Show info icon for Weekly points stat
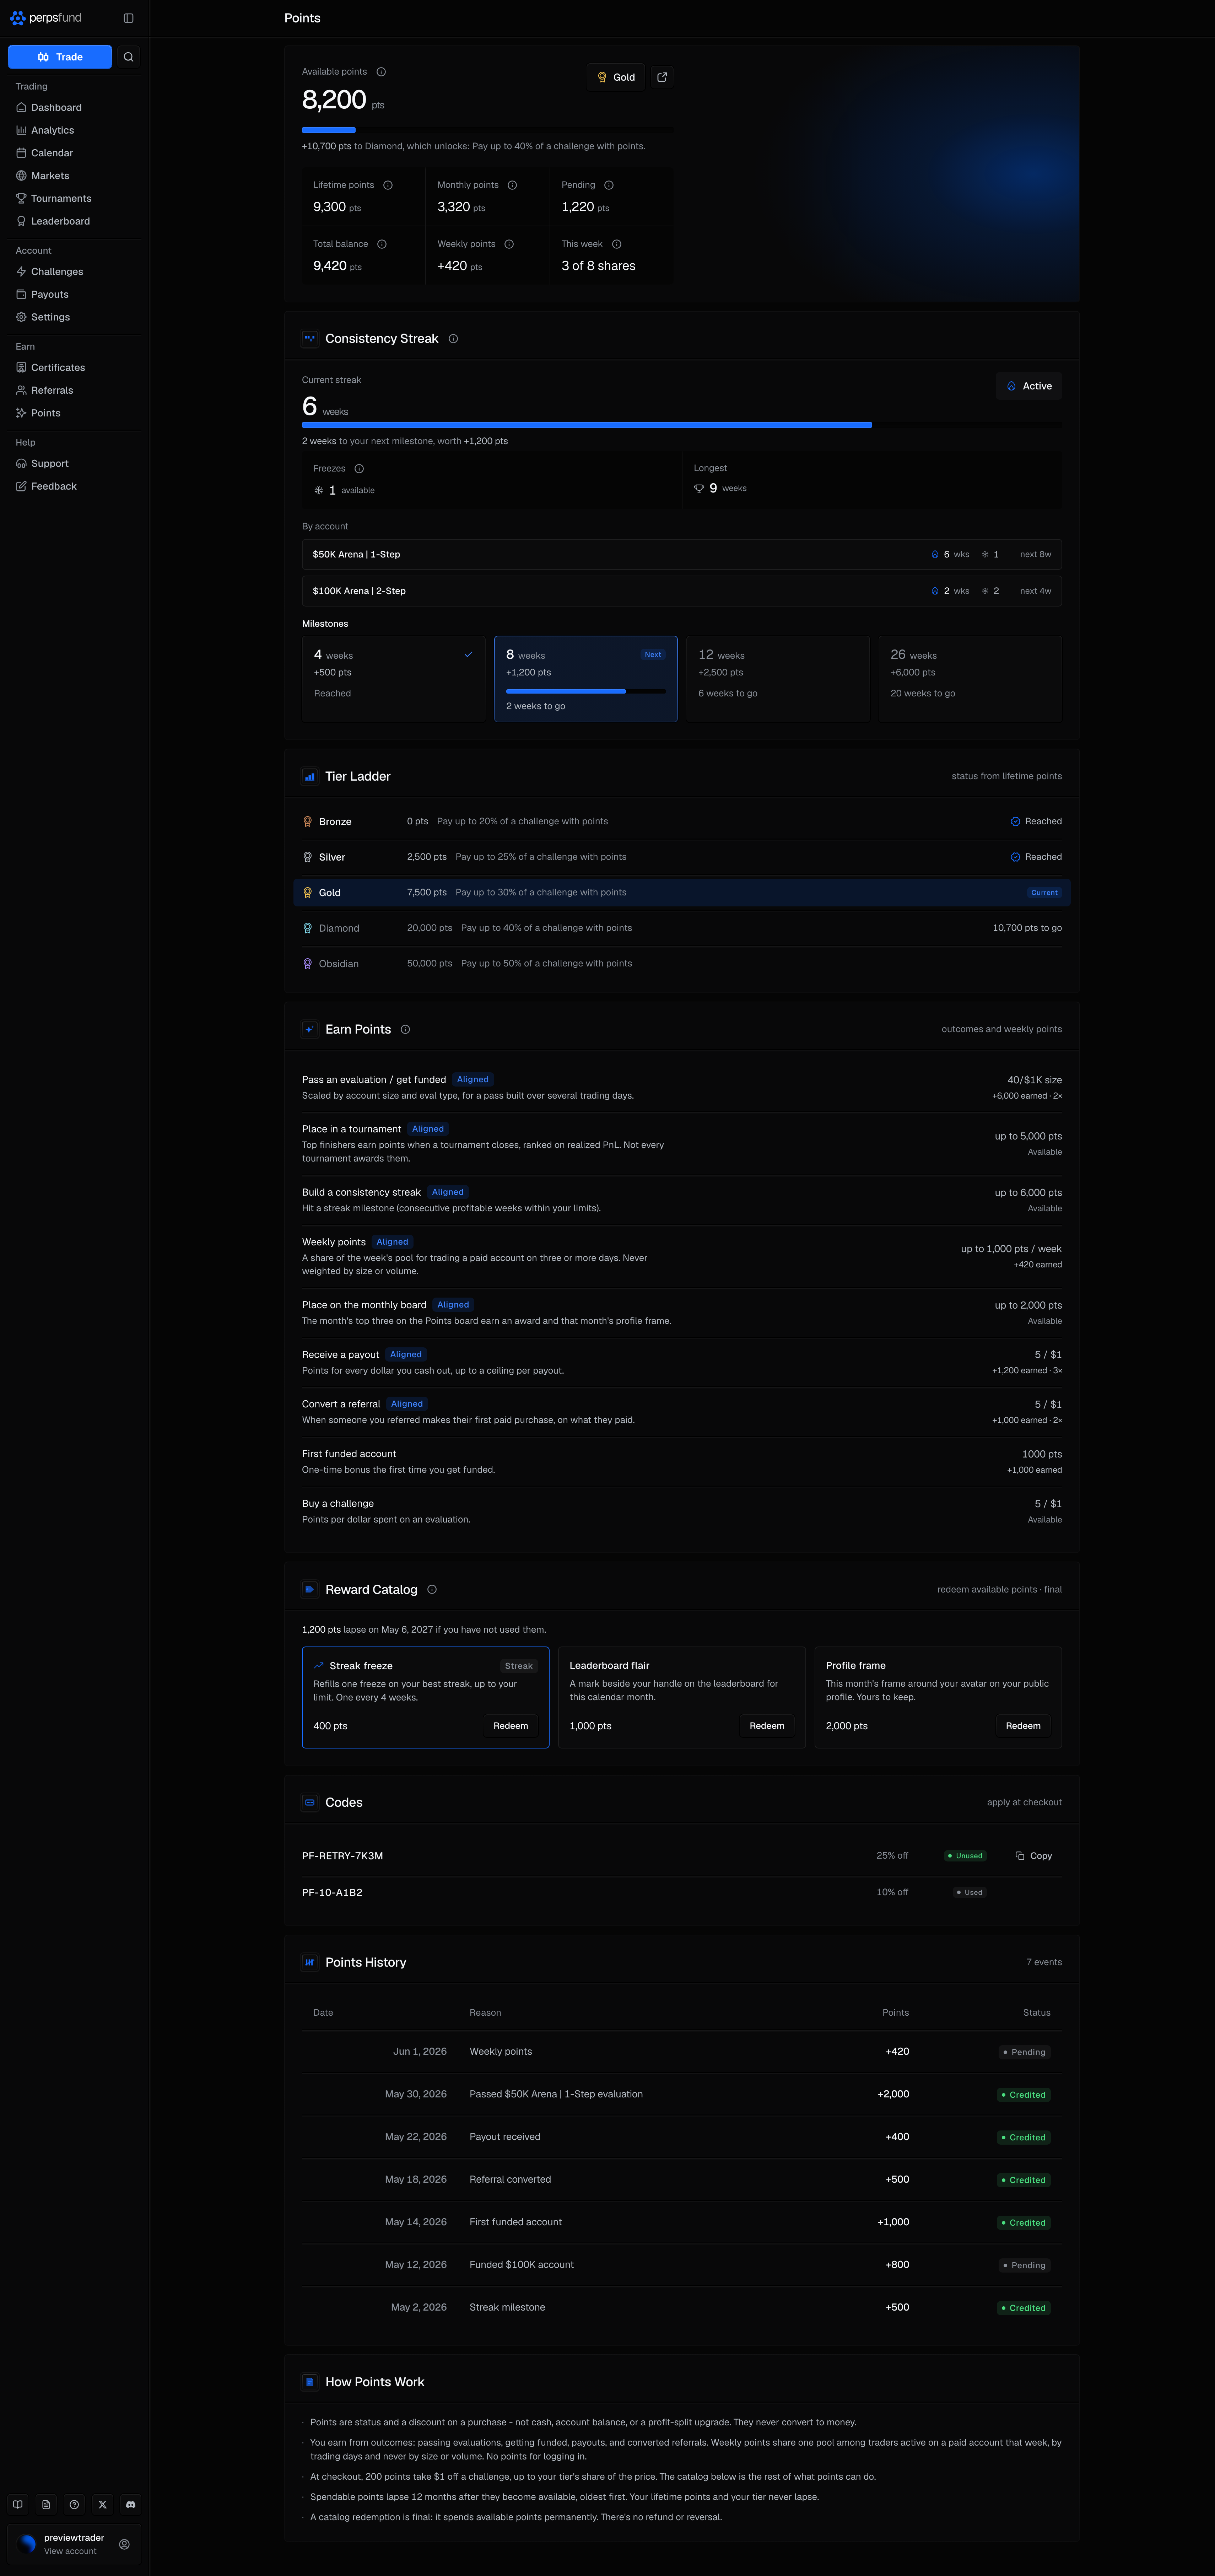The height and width of the screenshot is (2576, 1215). click(509, 244)
